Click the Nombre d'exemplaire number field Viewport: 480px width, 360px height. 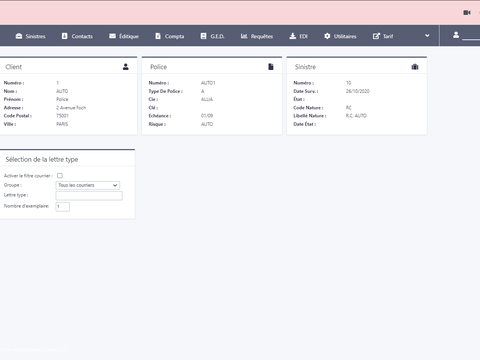point(63,207)
